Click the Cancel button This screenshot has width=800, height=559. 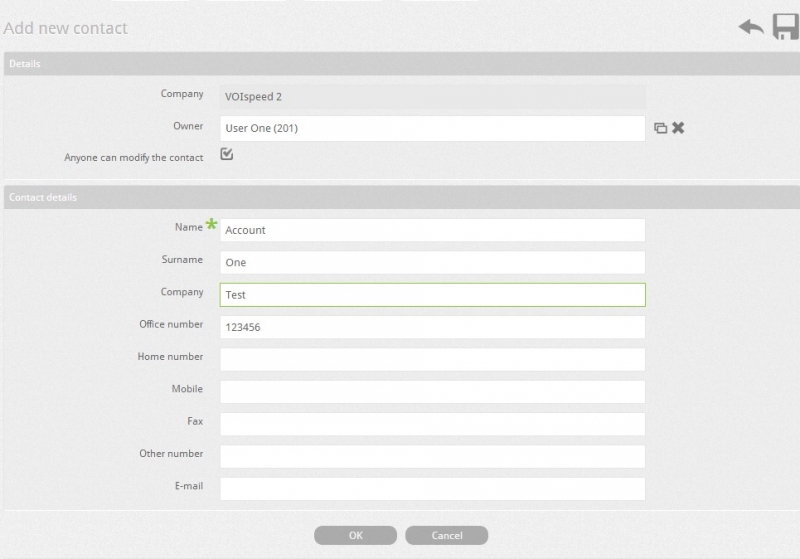(446, 535)
